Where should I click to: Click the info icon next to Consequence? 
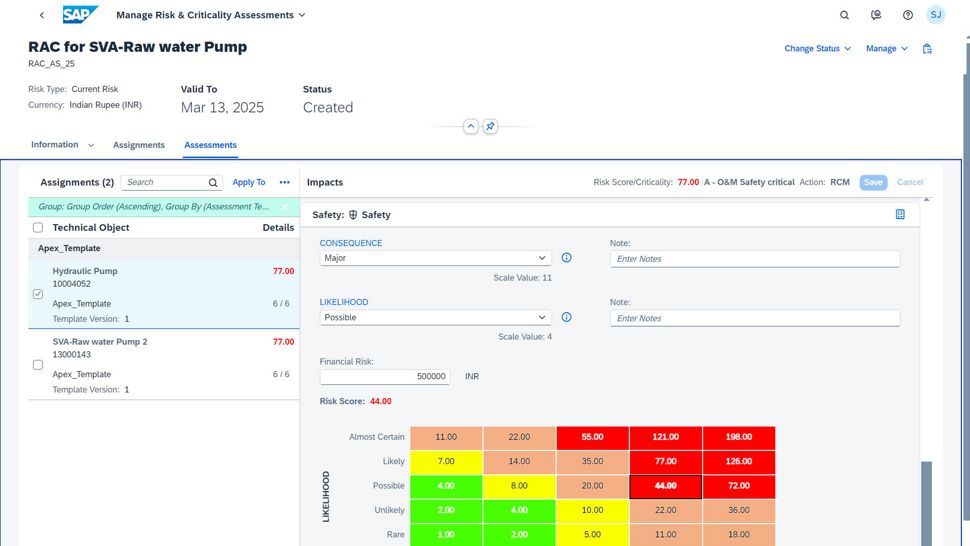tap(566, 258)
